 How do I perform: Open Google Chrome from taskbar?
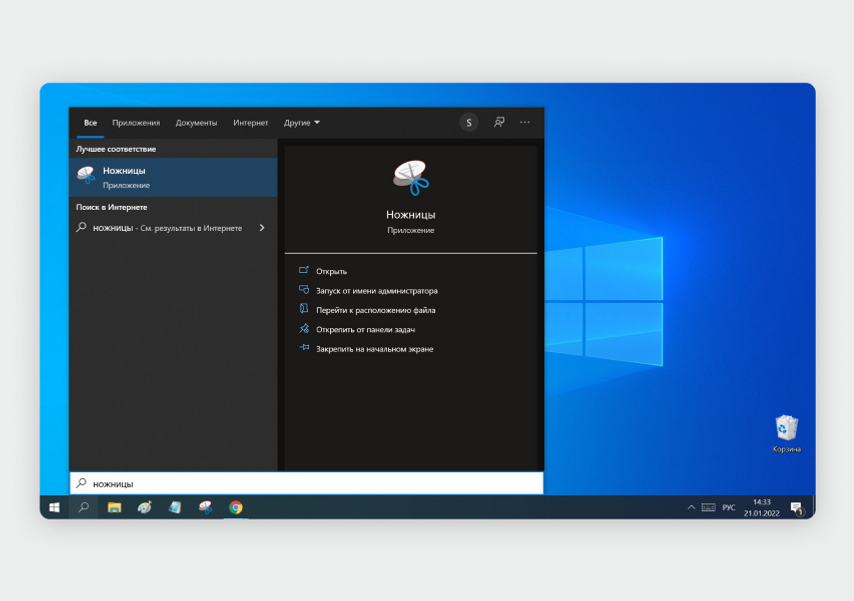[236, 507]
